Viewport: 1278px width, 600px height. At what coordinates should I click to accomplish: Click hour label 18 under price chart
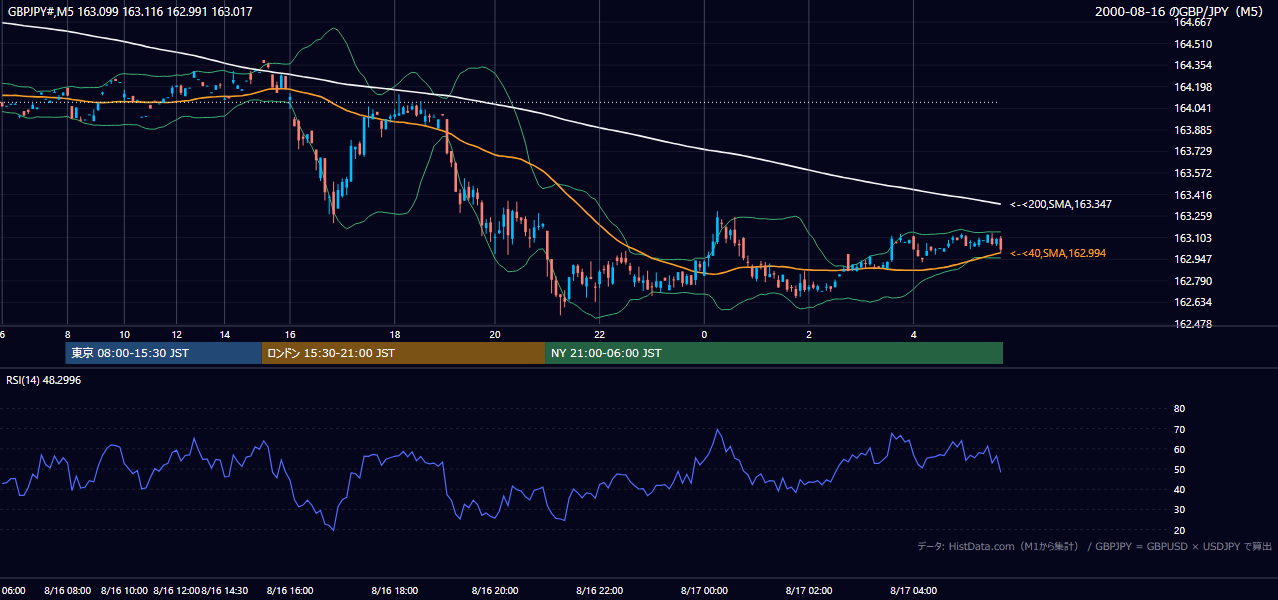395,334
